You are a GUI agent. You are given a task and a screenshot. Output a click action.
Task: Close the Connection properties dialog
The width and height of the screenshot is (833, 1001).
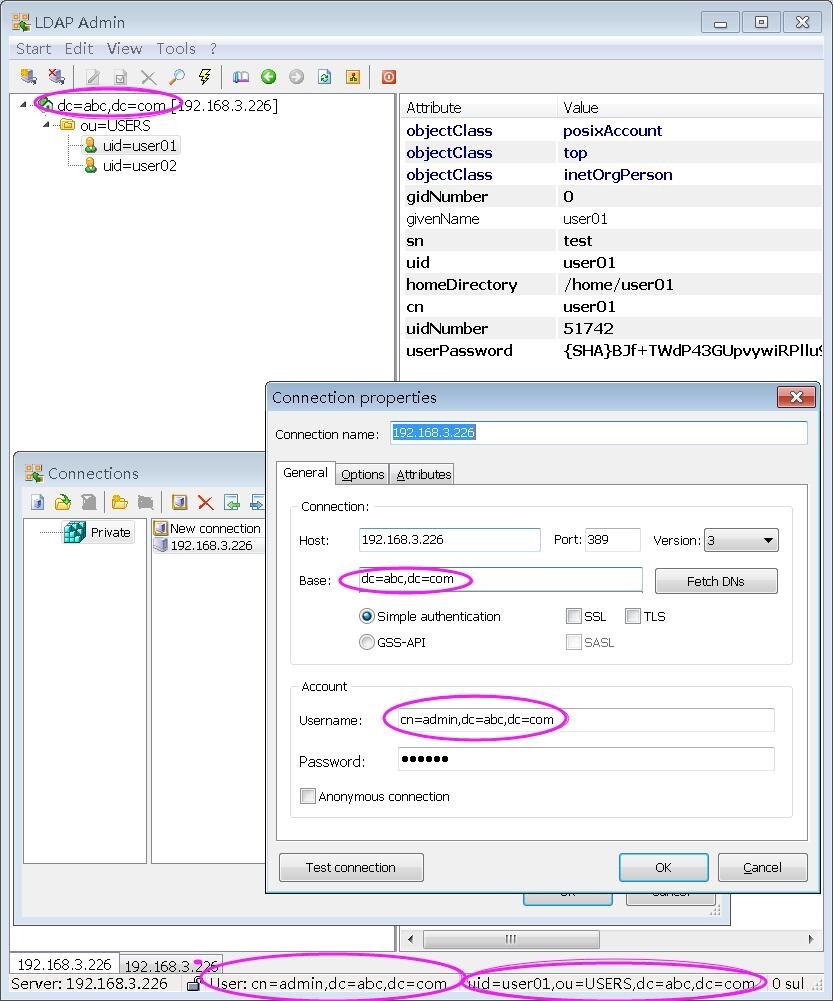click(796, 397)
